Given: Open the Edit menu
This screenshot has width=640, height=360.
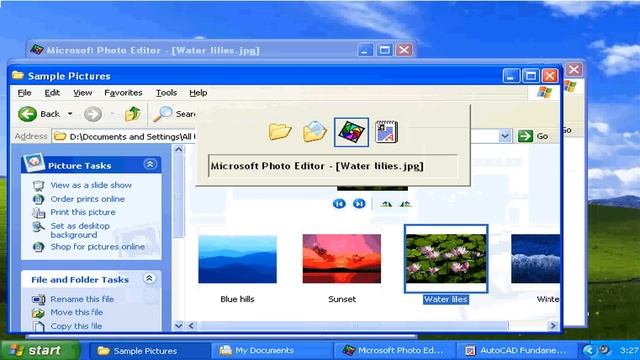Looking at the screenshot, I should point(52,93).
